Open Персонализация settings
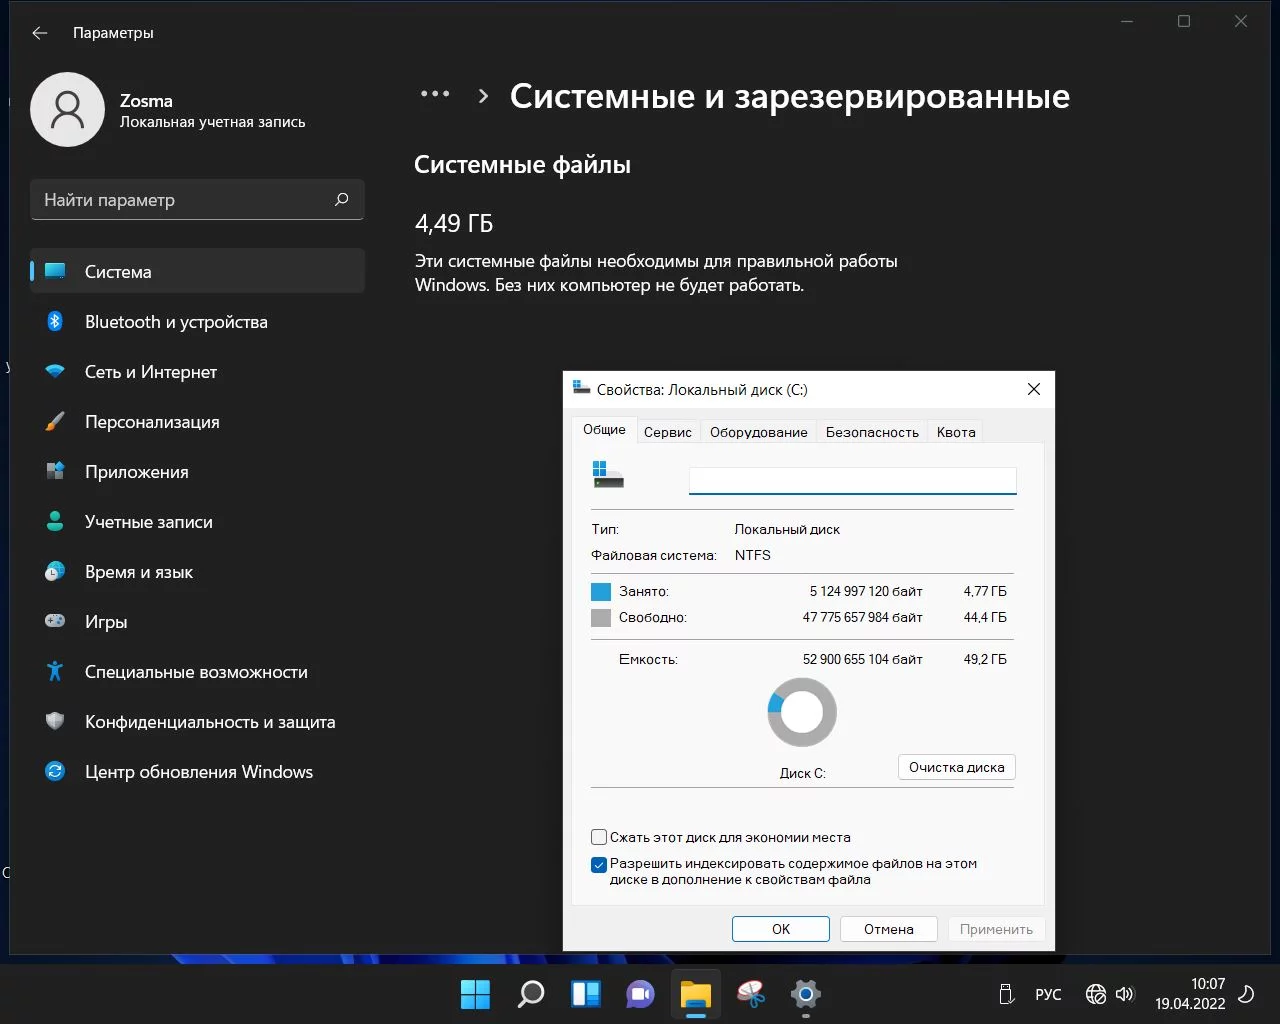1280x1024 pixels. (x=197, y=421)
